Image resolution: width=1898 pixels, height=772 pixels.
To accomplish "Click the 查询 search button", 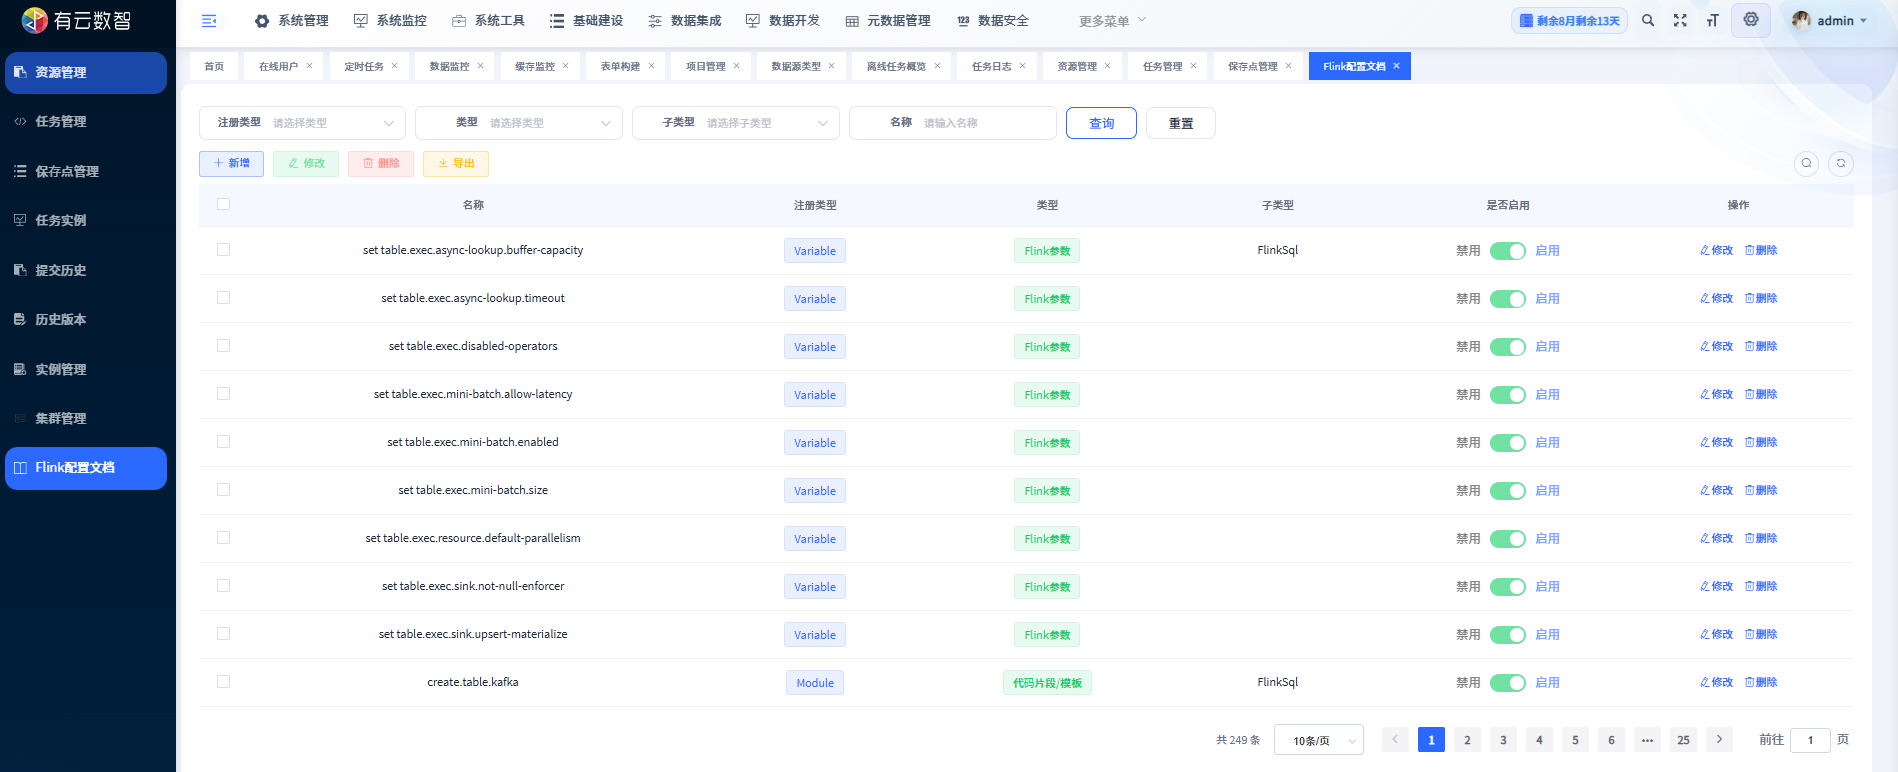I will [x=1101, y=123].
